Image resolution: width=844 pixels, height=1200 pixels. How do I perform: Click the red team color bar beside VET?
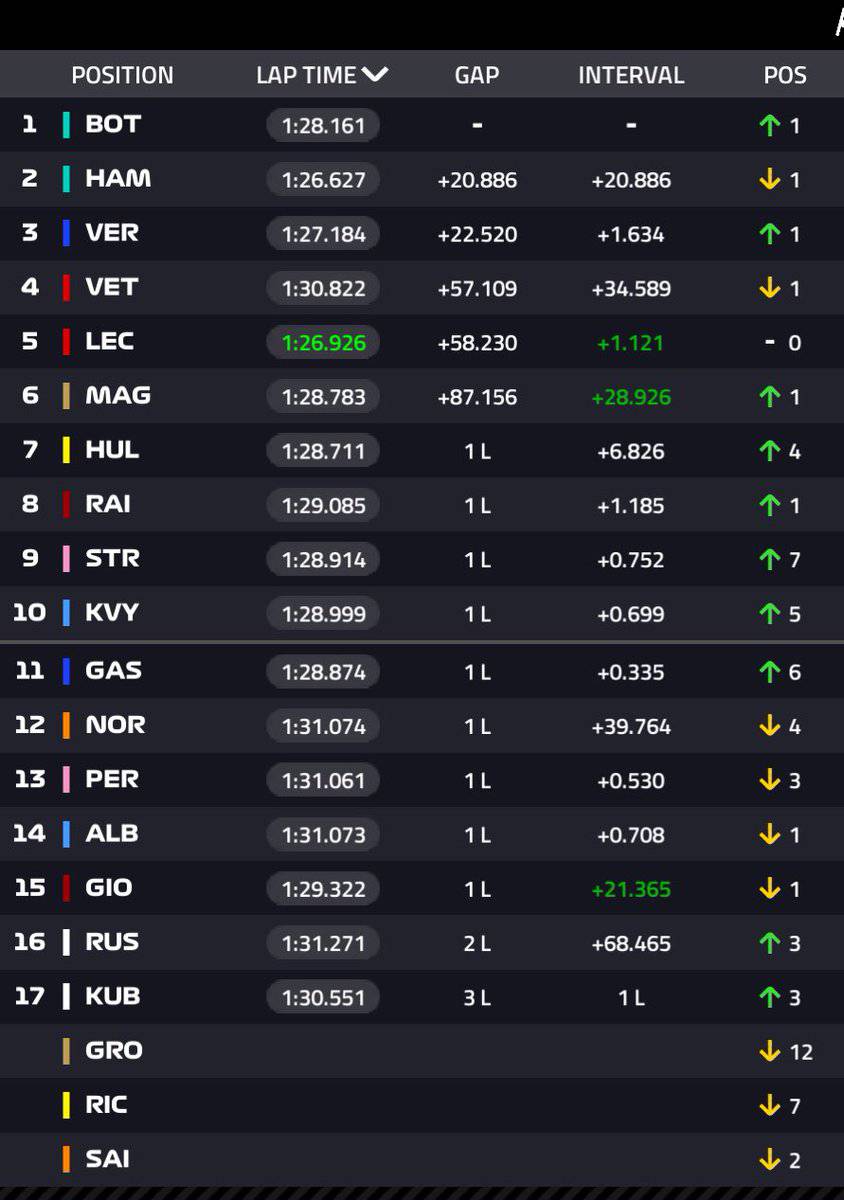click(66, 287)
